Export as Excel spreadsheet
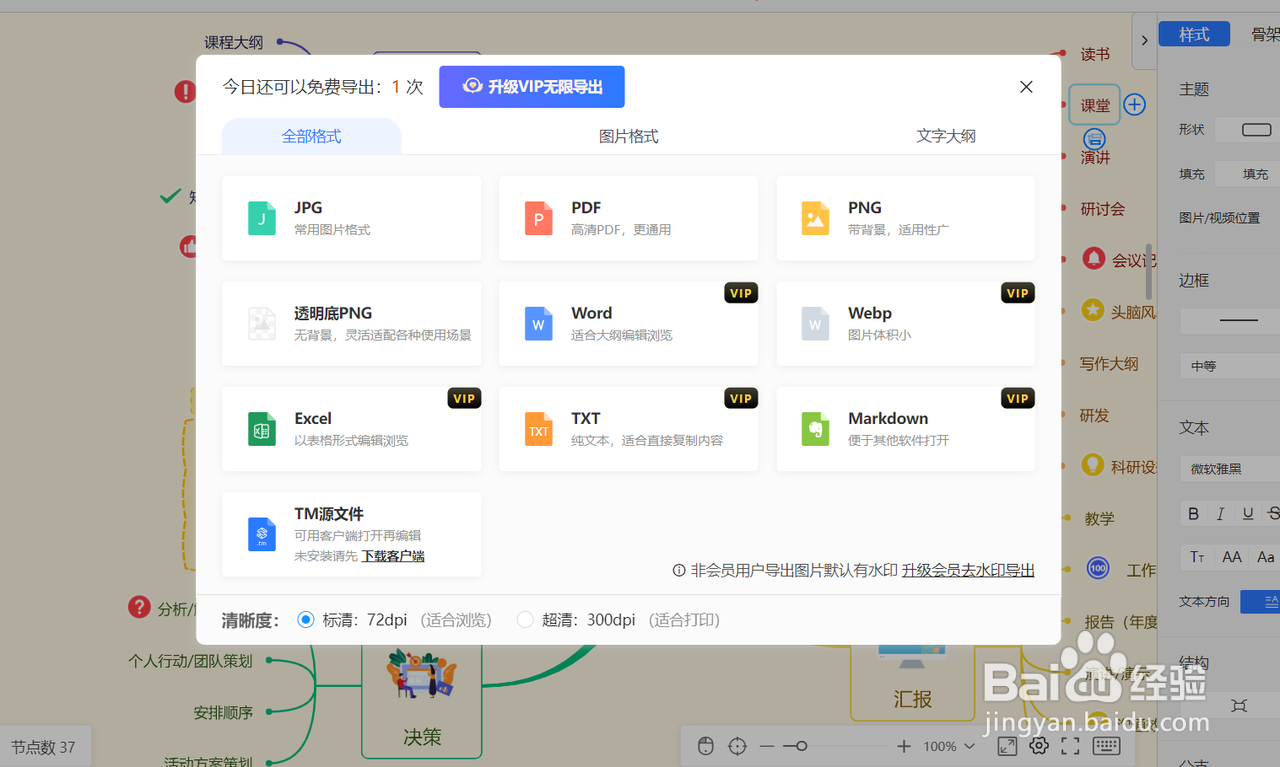Viewport: 1280px width, 767px height. (x=351, y=429)
